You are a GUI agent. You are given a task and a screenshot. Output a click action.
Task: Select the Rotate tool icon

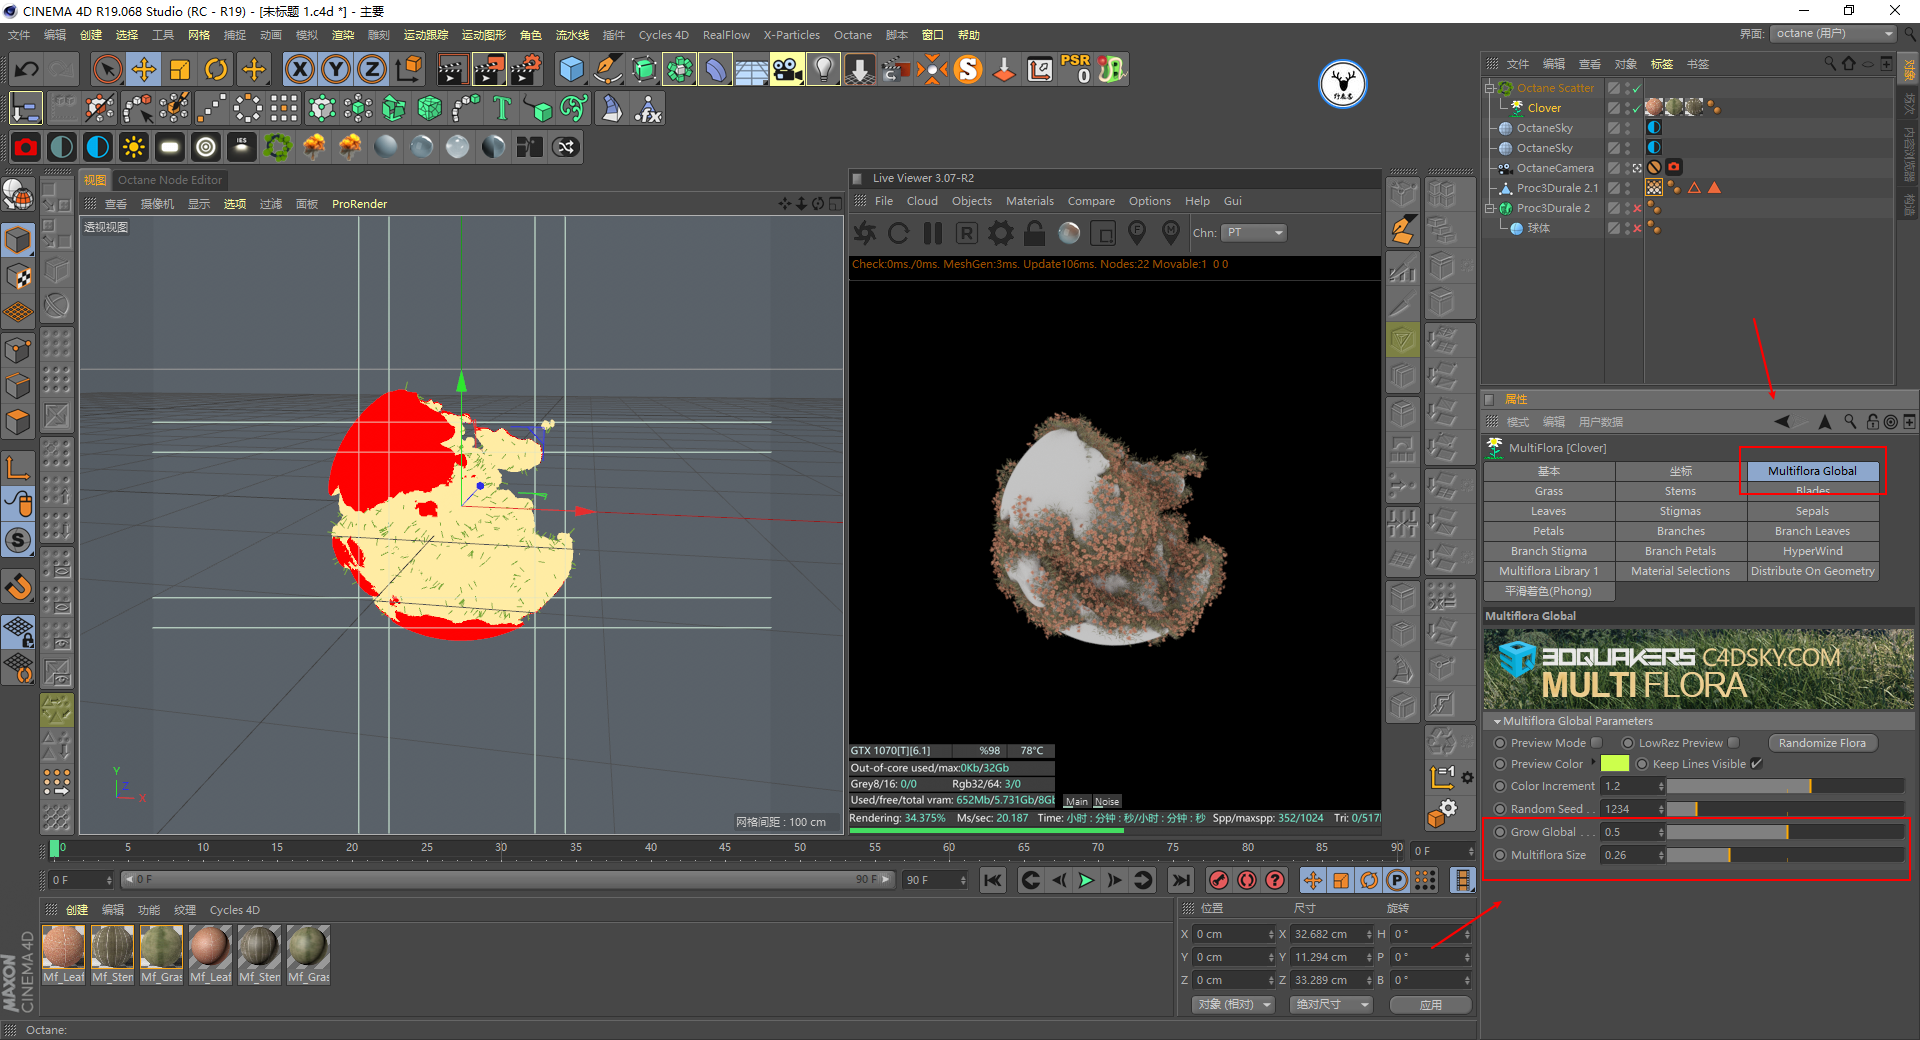tap(216, 69)
